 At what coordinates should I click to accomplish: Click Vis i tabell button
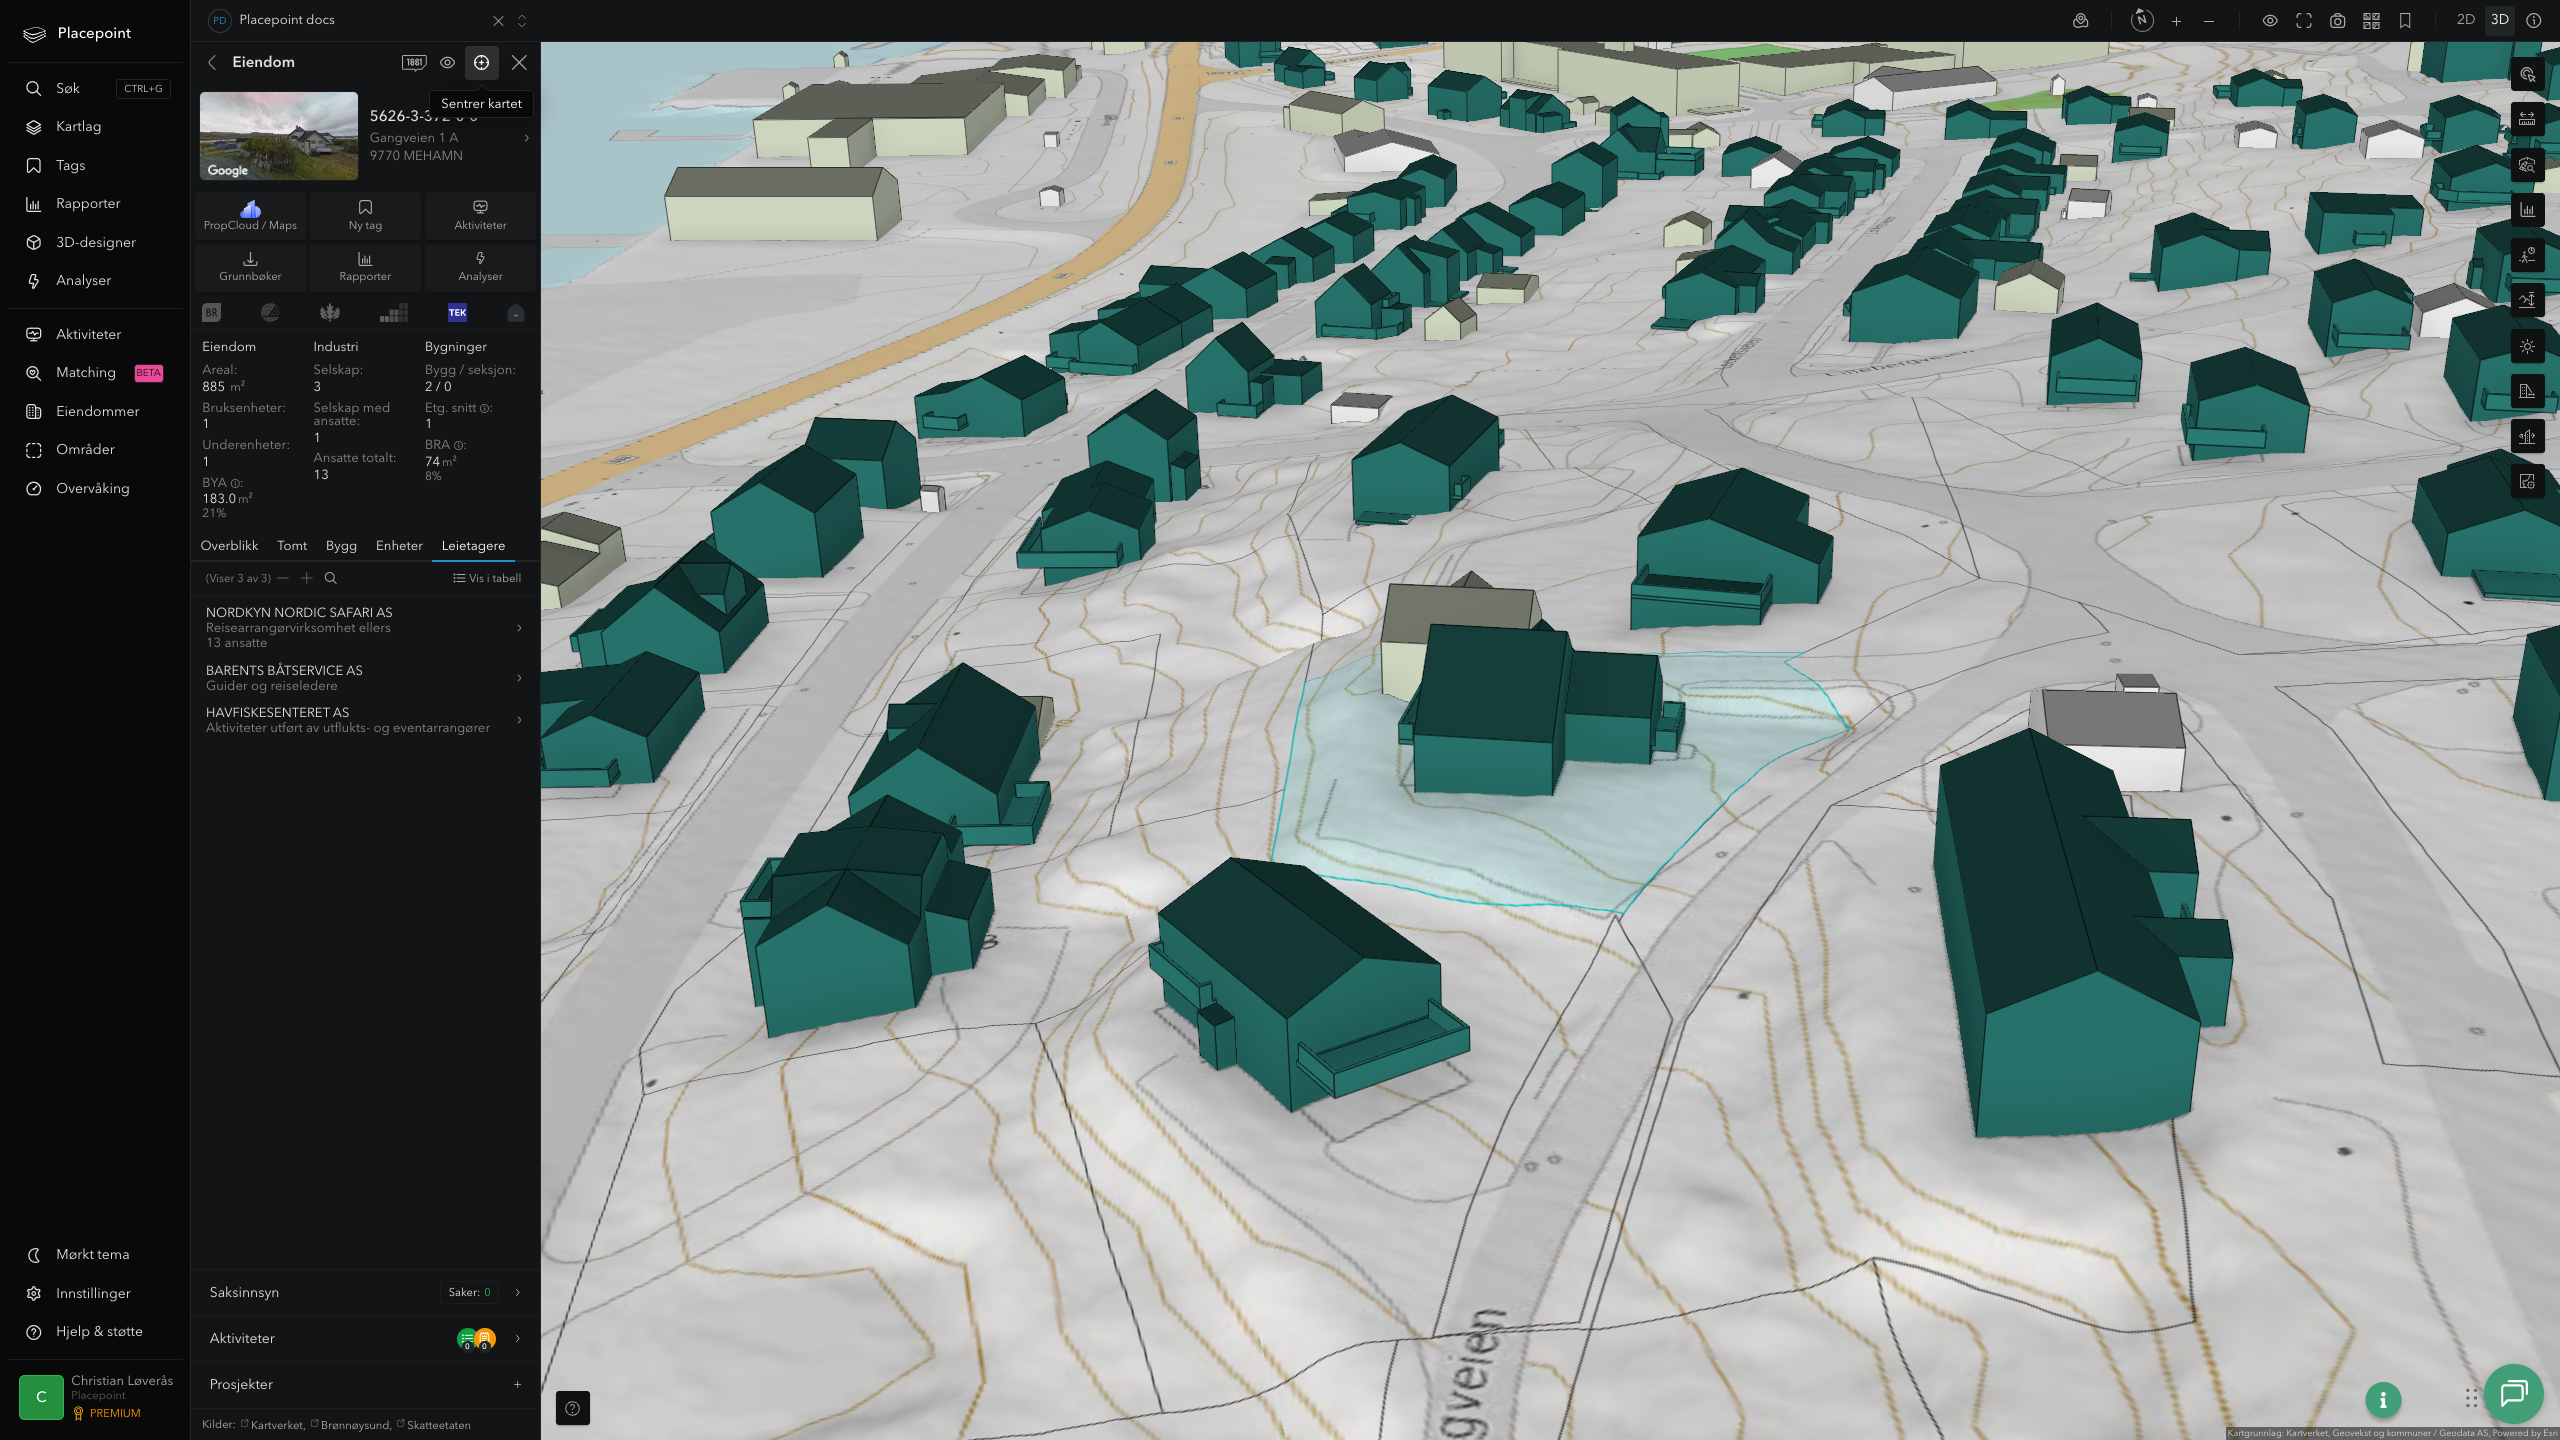pos(487,578)
